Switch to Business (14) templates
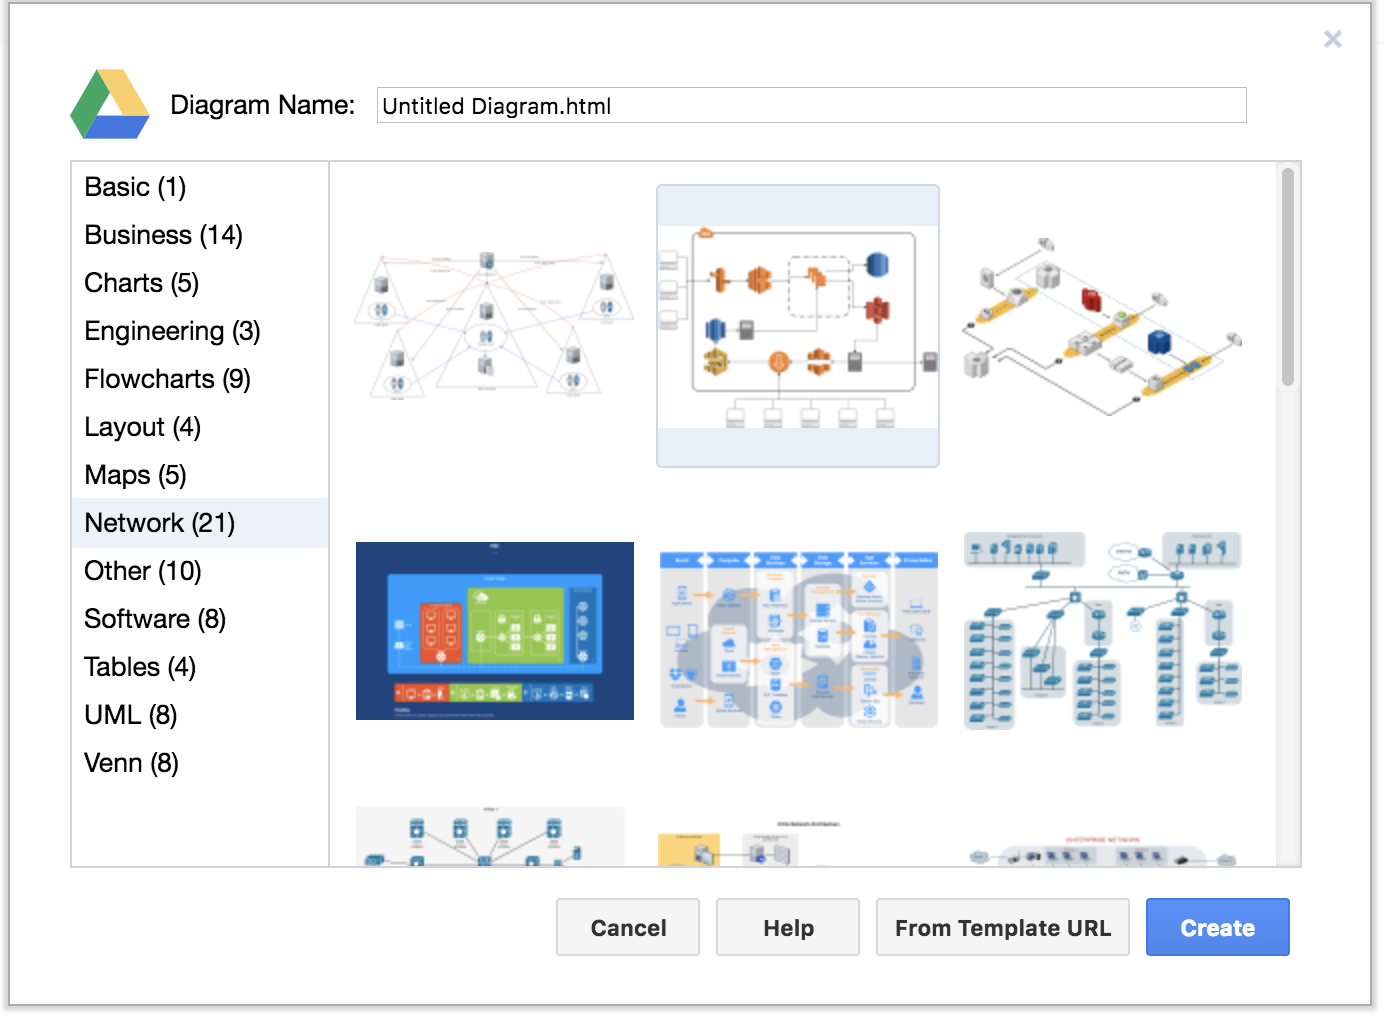Image resolution: width=1384 pixels, height=1020 pixels. tap(163, 235)
